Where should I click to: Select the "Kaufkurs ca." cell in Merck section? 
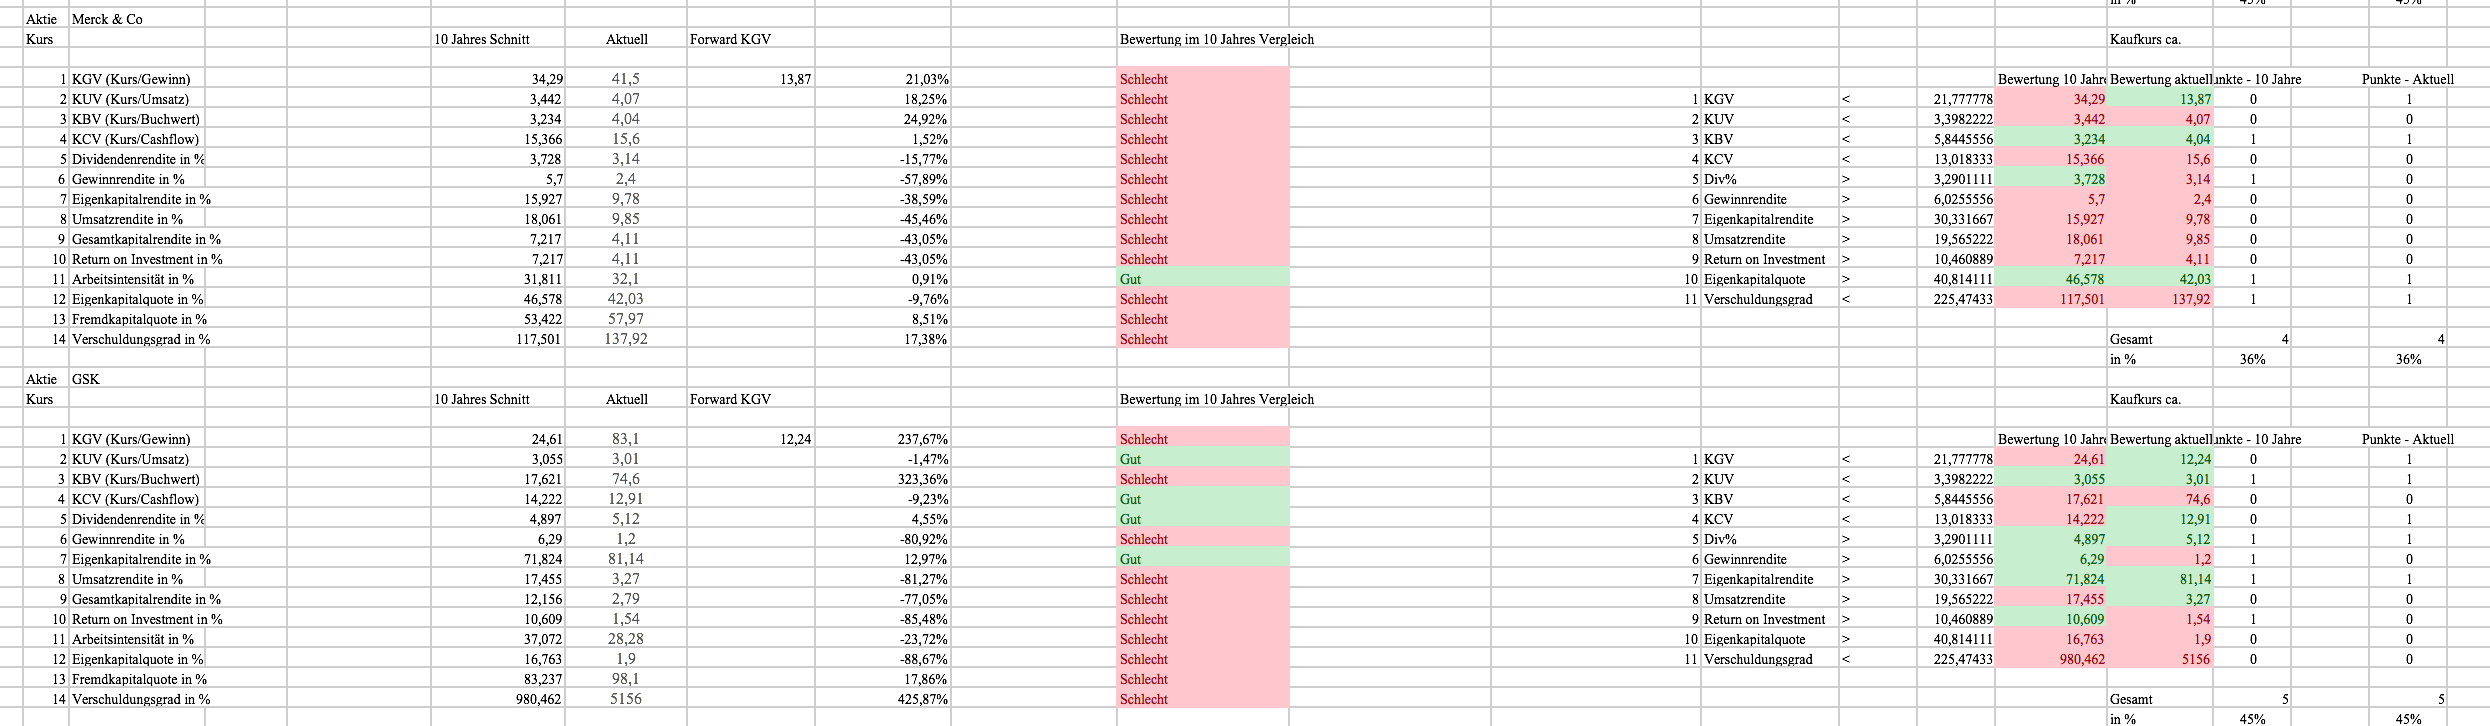(2145, 39)
